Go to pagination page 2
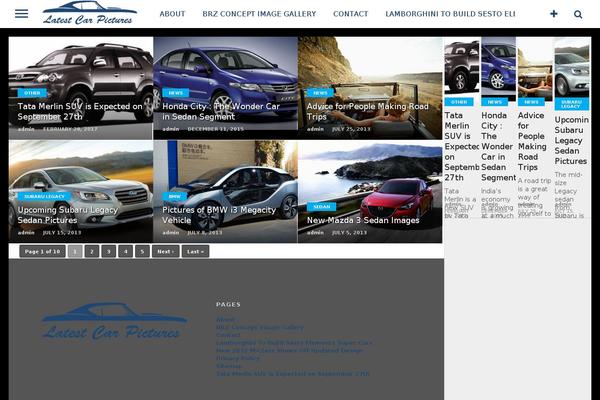Image resolution: width=600 pixels, height=400 pixels. [x=92, y=251]
